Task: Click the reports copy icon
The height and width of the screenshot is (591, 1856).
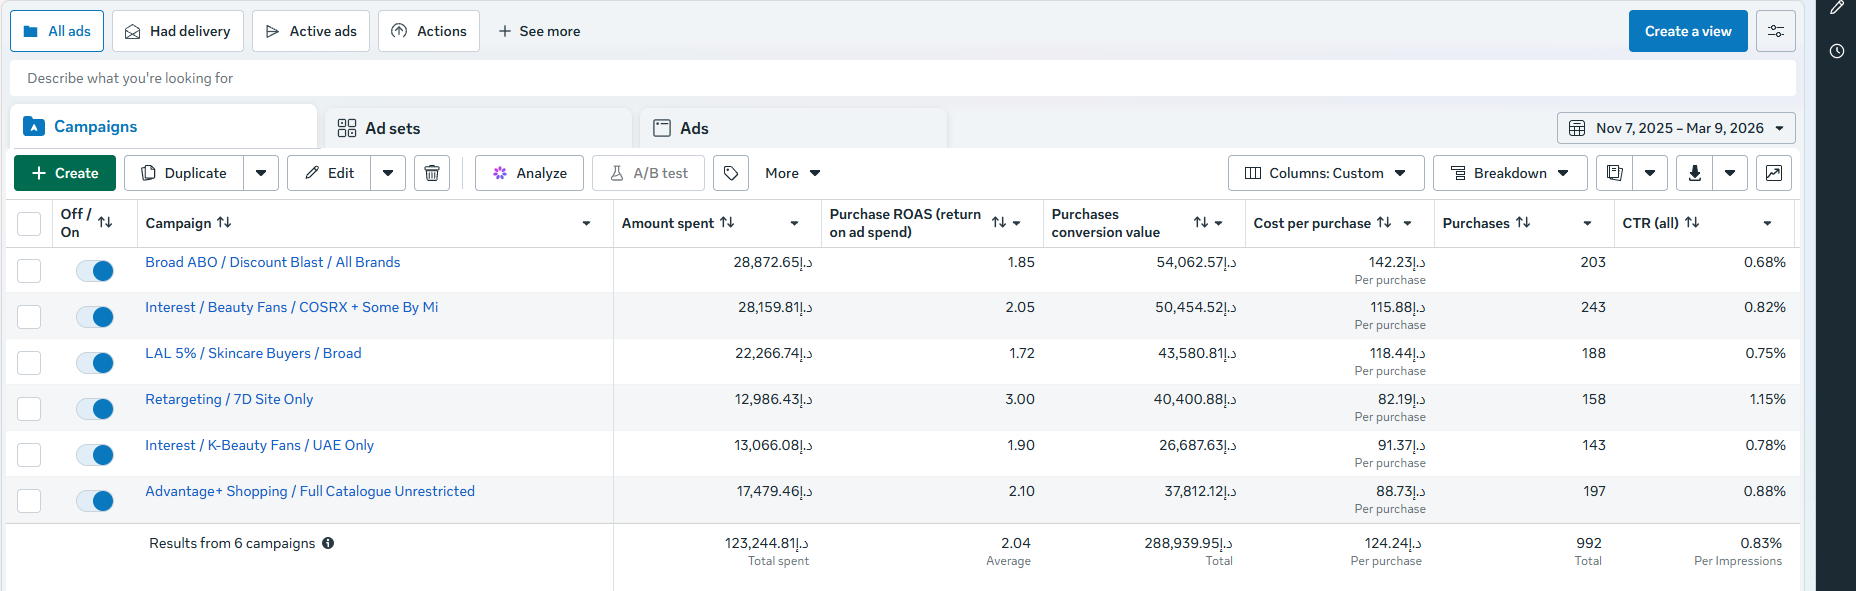Action: 1614,173
